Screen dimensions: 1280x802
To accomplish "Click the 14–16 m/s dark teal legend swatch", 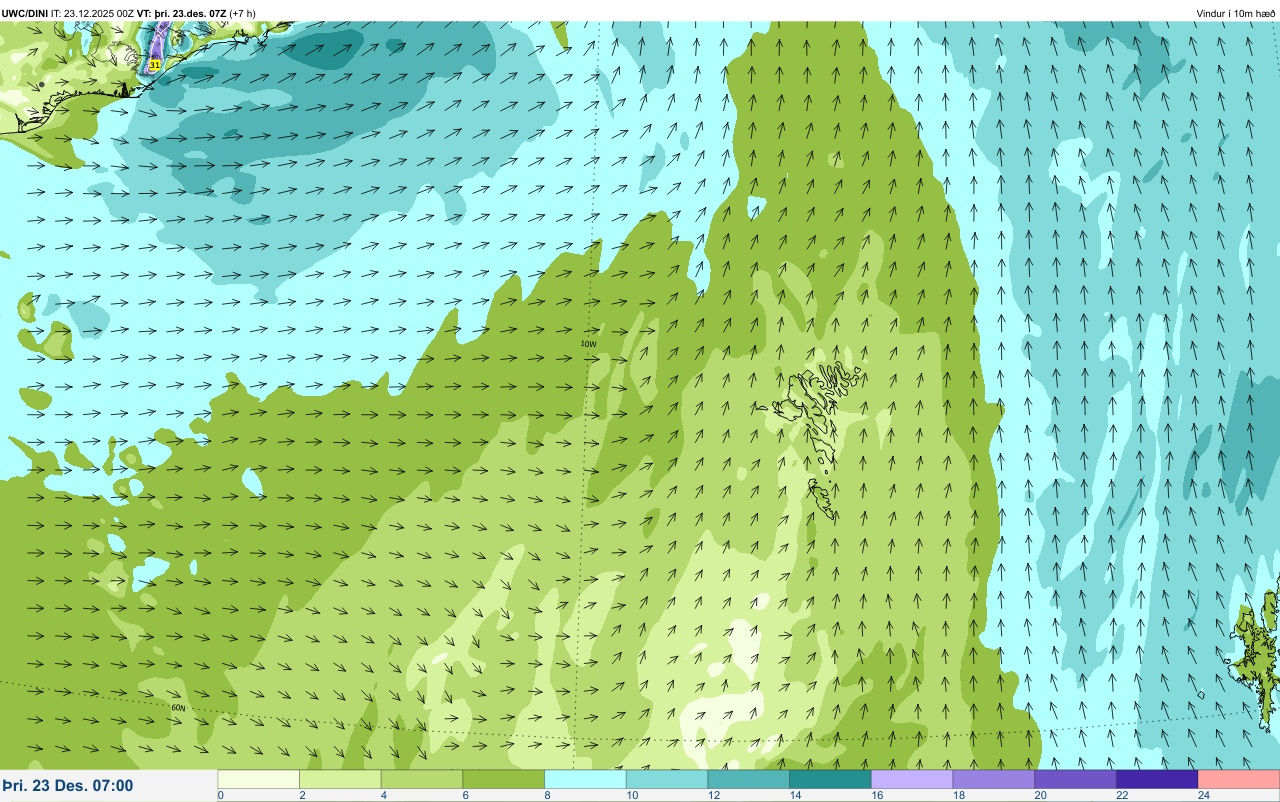I will 831,779.
